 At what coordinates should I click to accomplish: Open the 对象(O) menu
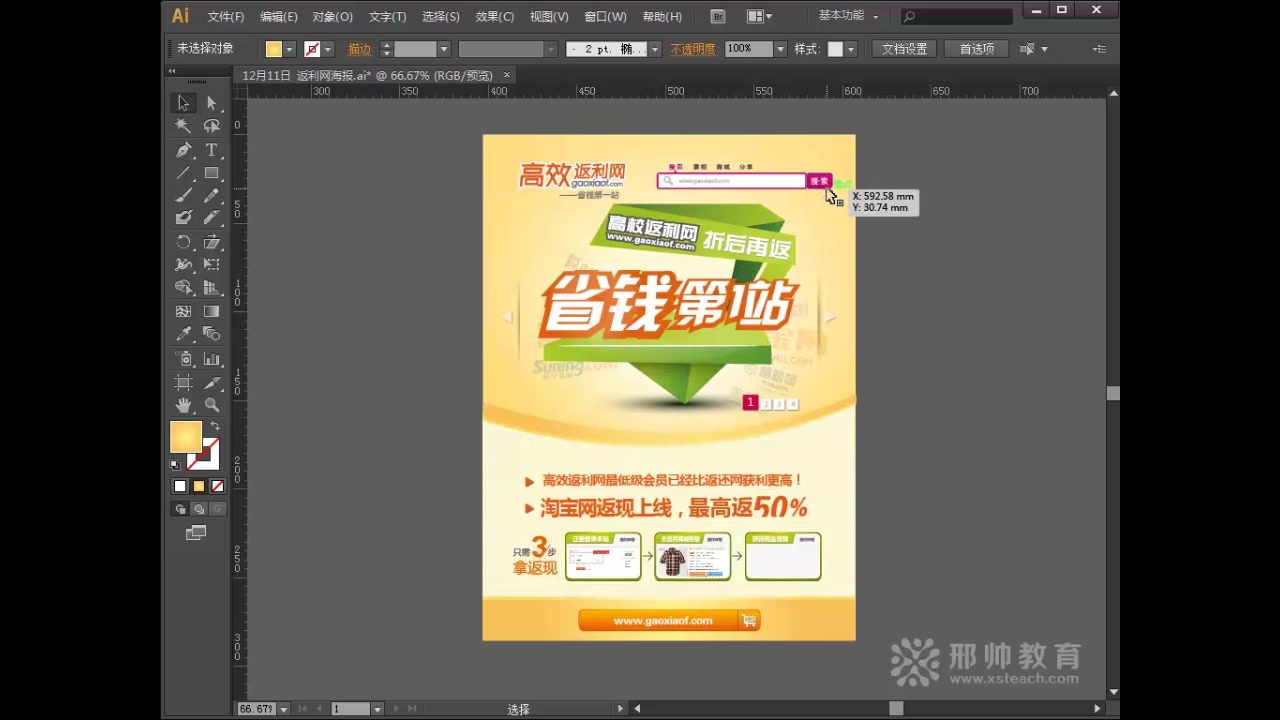333,17
